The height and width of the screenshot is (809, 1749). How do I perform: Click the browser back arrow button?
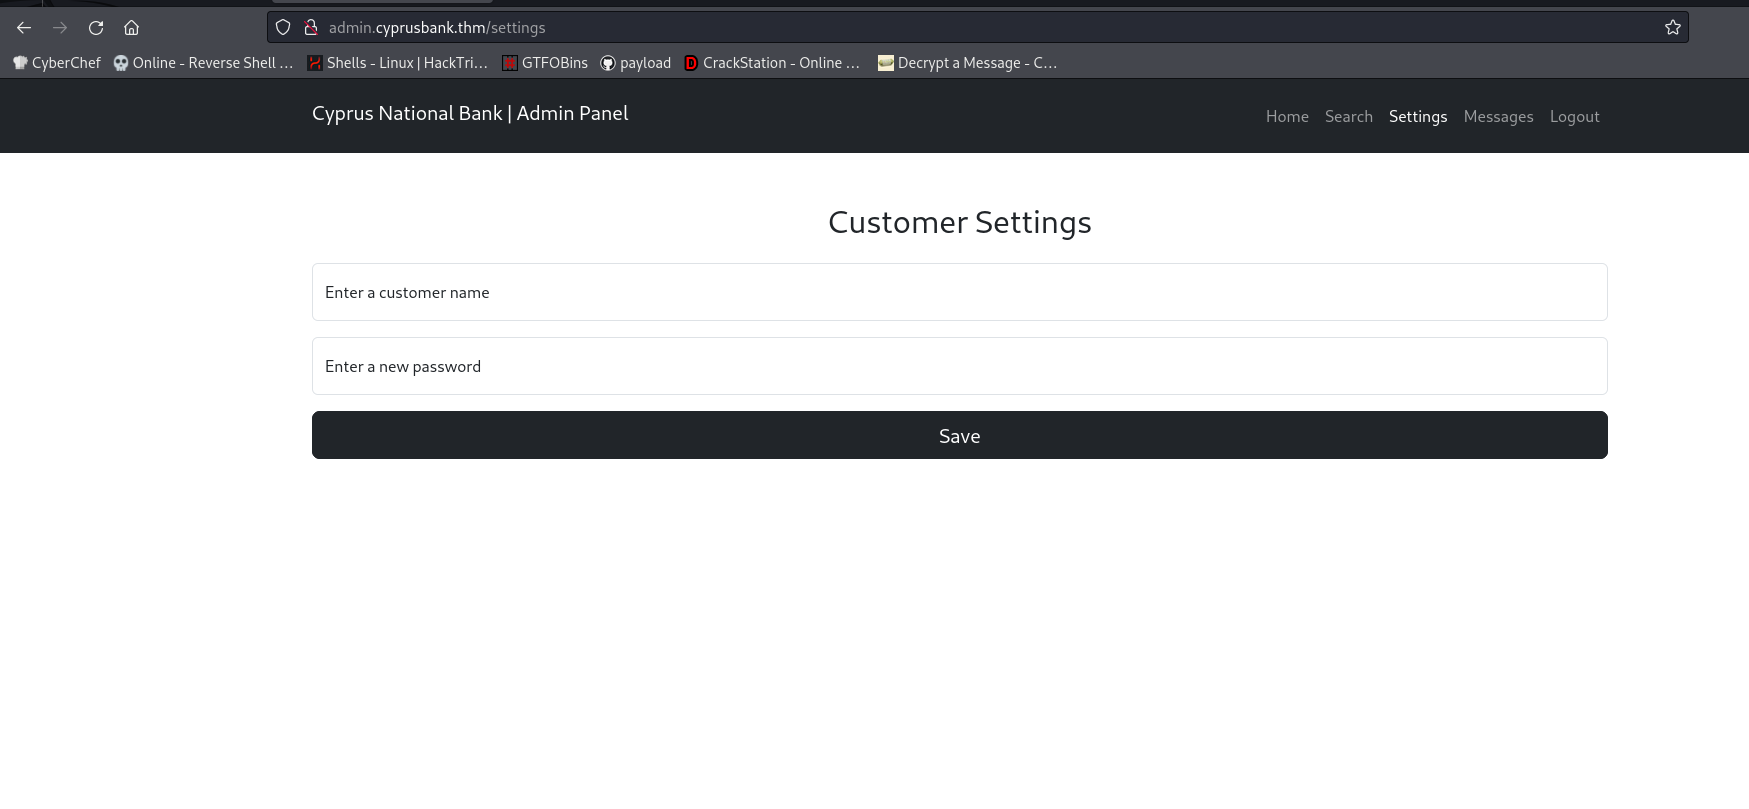[x=24, y=28]
